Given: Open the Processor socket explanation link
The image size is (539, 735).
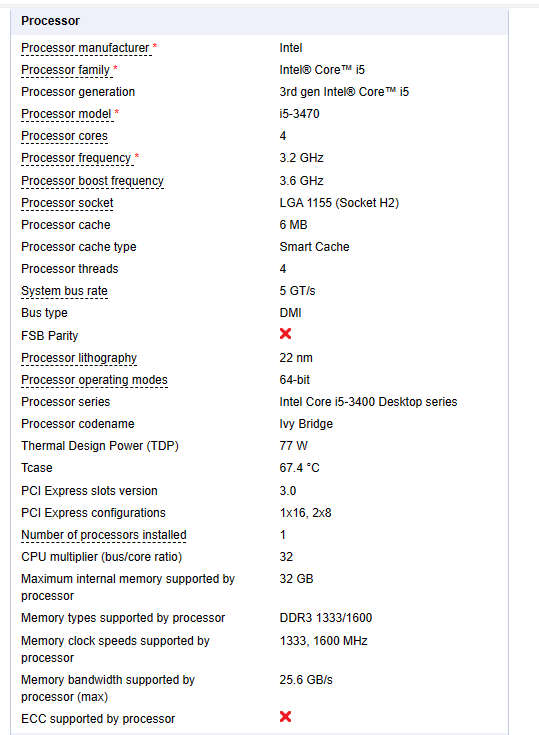Looking at the screenshot, I should click(x=67, y=203).
